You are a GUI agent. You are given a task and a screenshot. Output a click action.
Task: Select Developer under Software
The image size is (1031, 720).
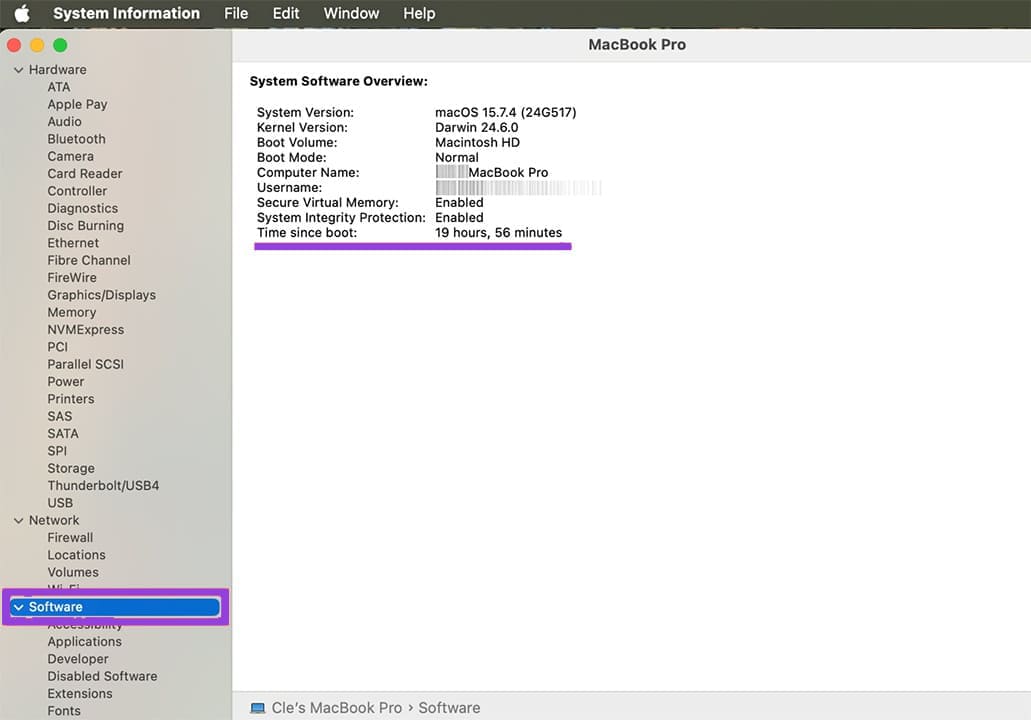[78, 659]
